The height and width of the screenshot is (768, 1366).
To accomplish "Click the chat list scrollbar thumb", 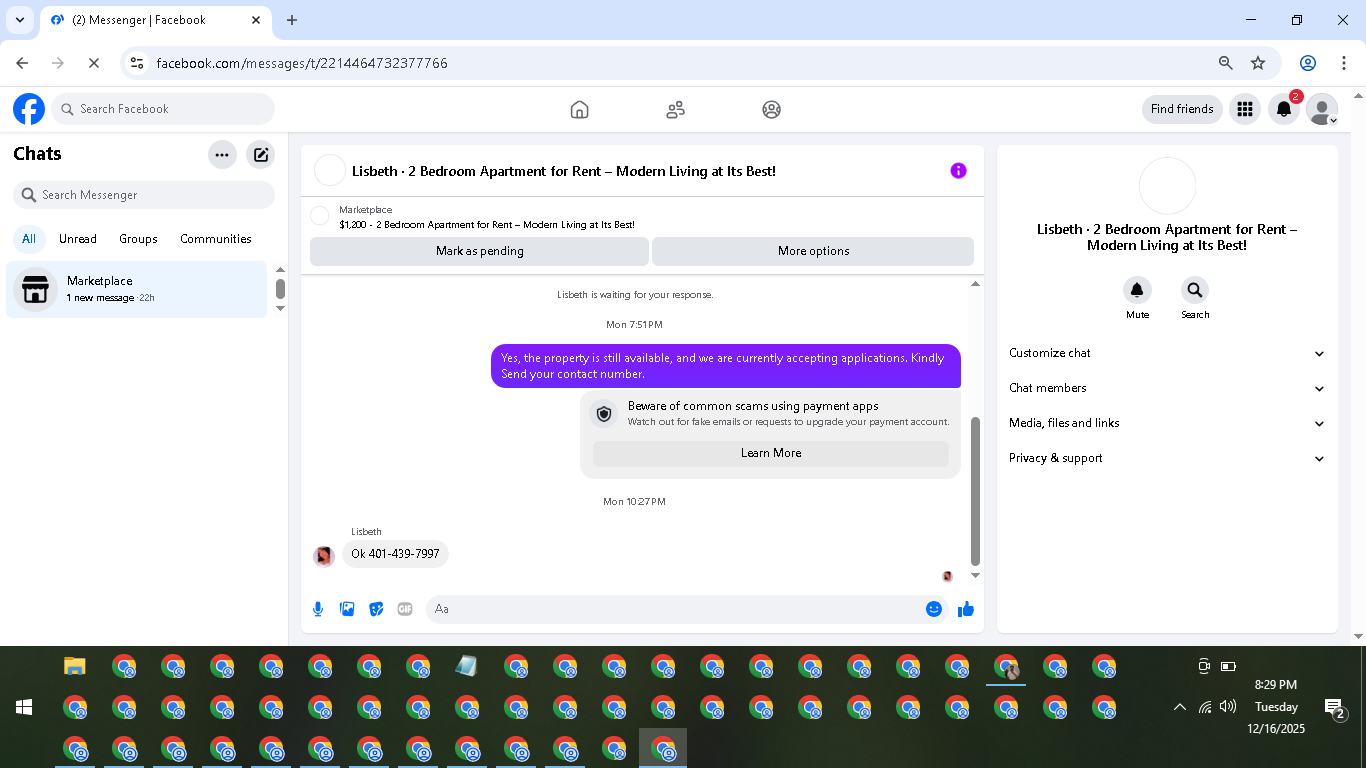I will point(281,289).
